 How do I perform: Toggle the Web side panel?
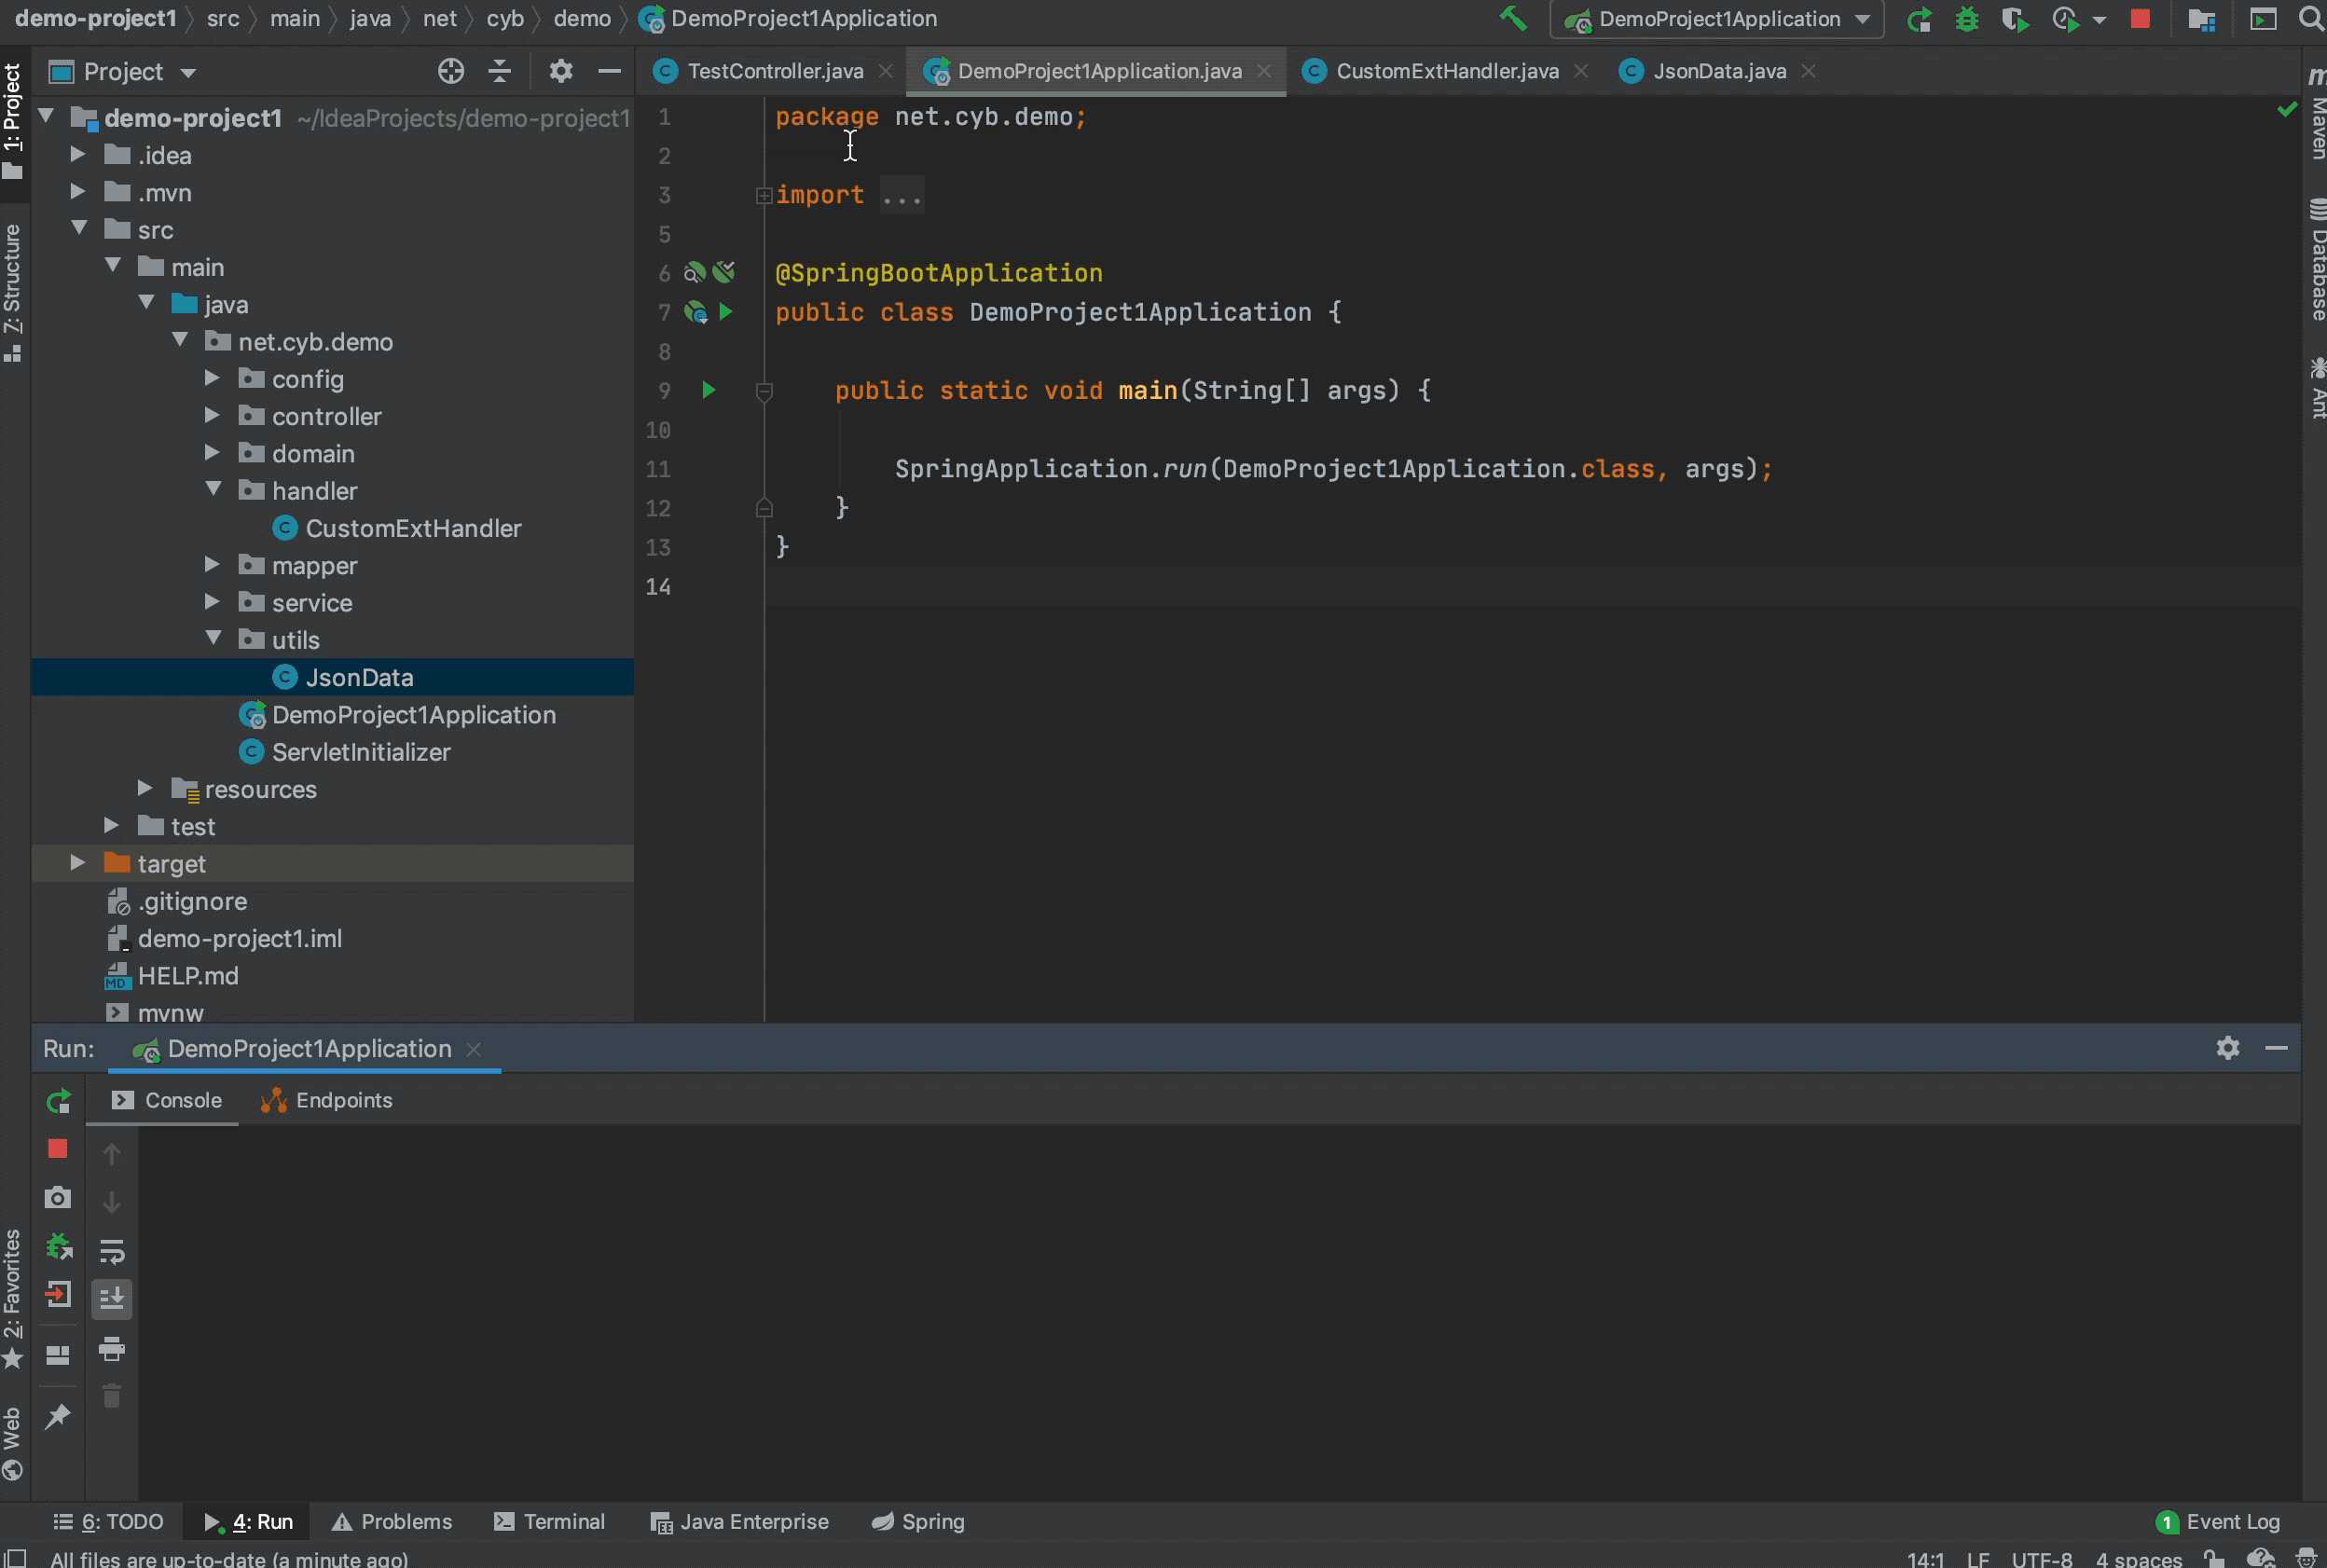point(12,1443)
